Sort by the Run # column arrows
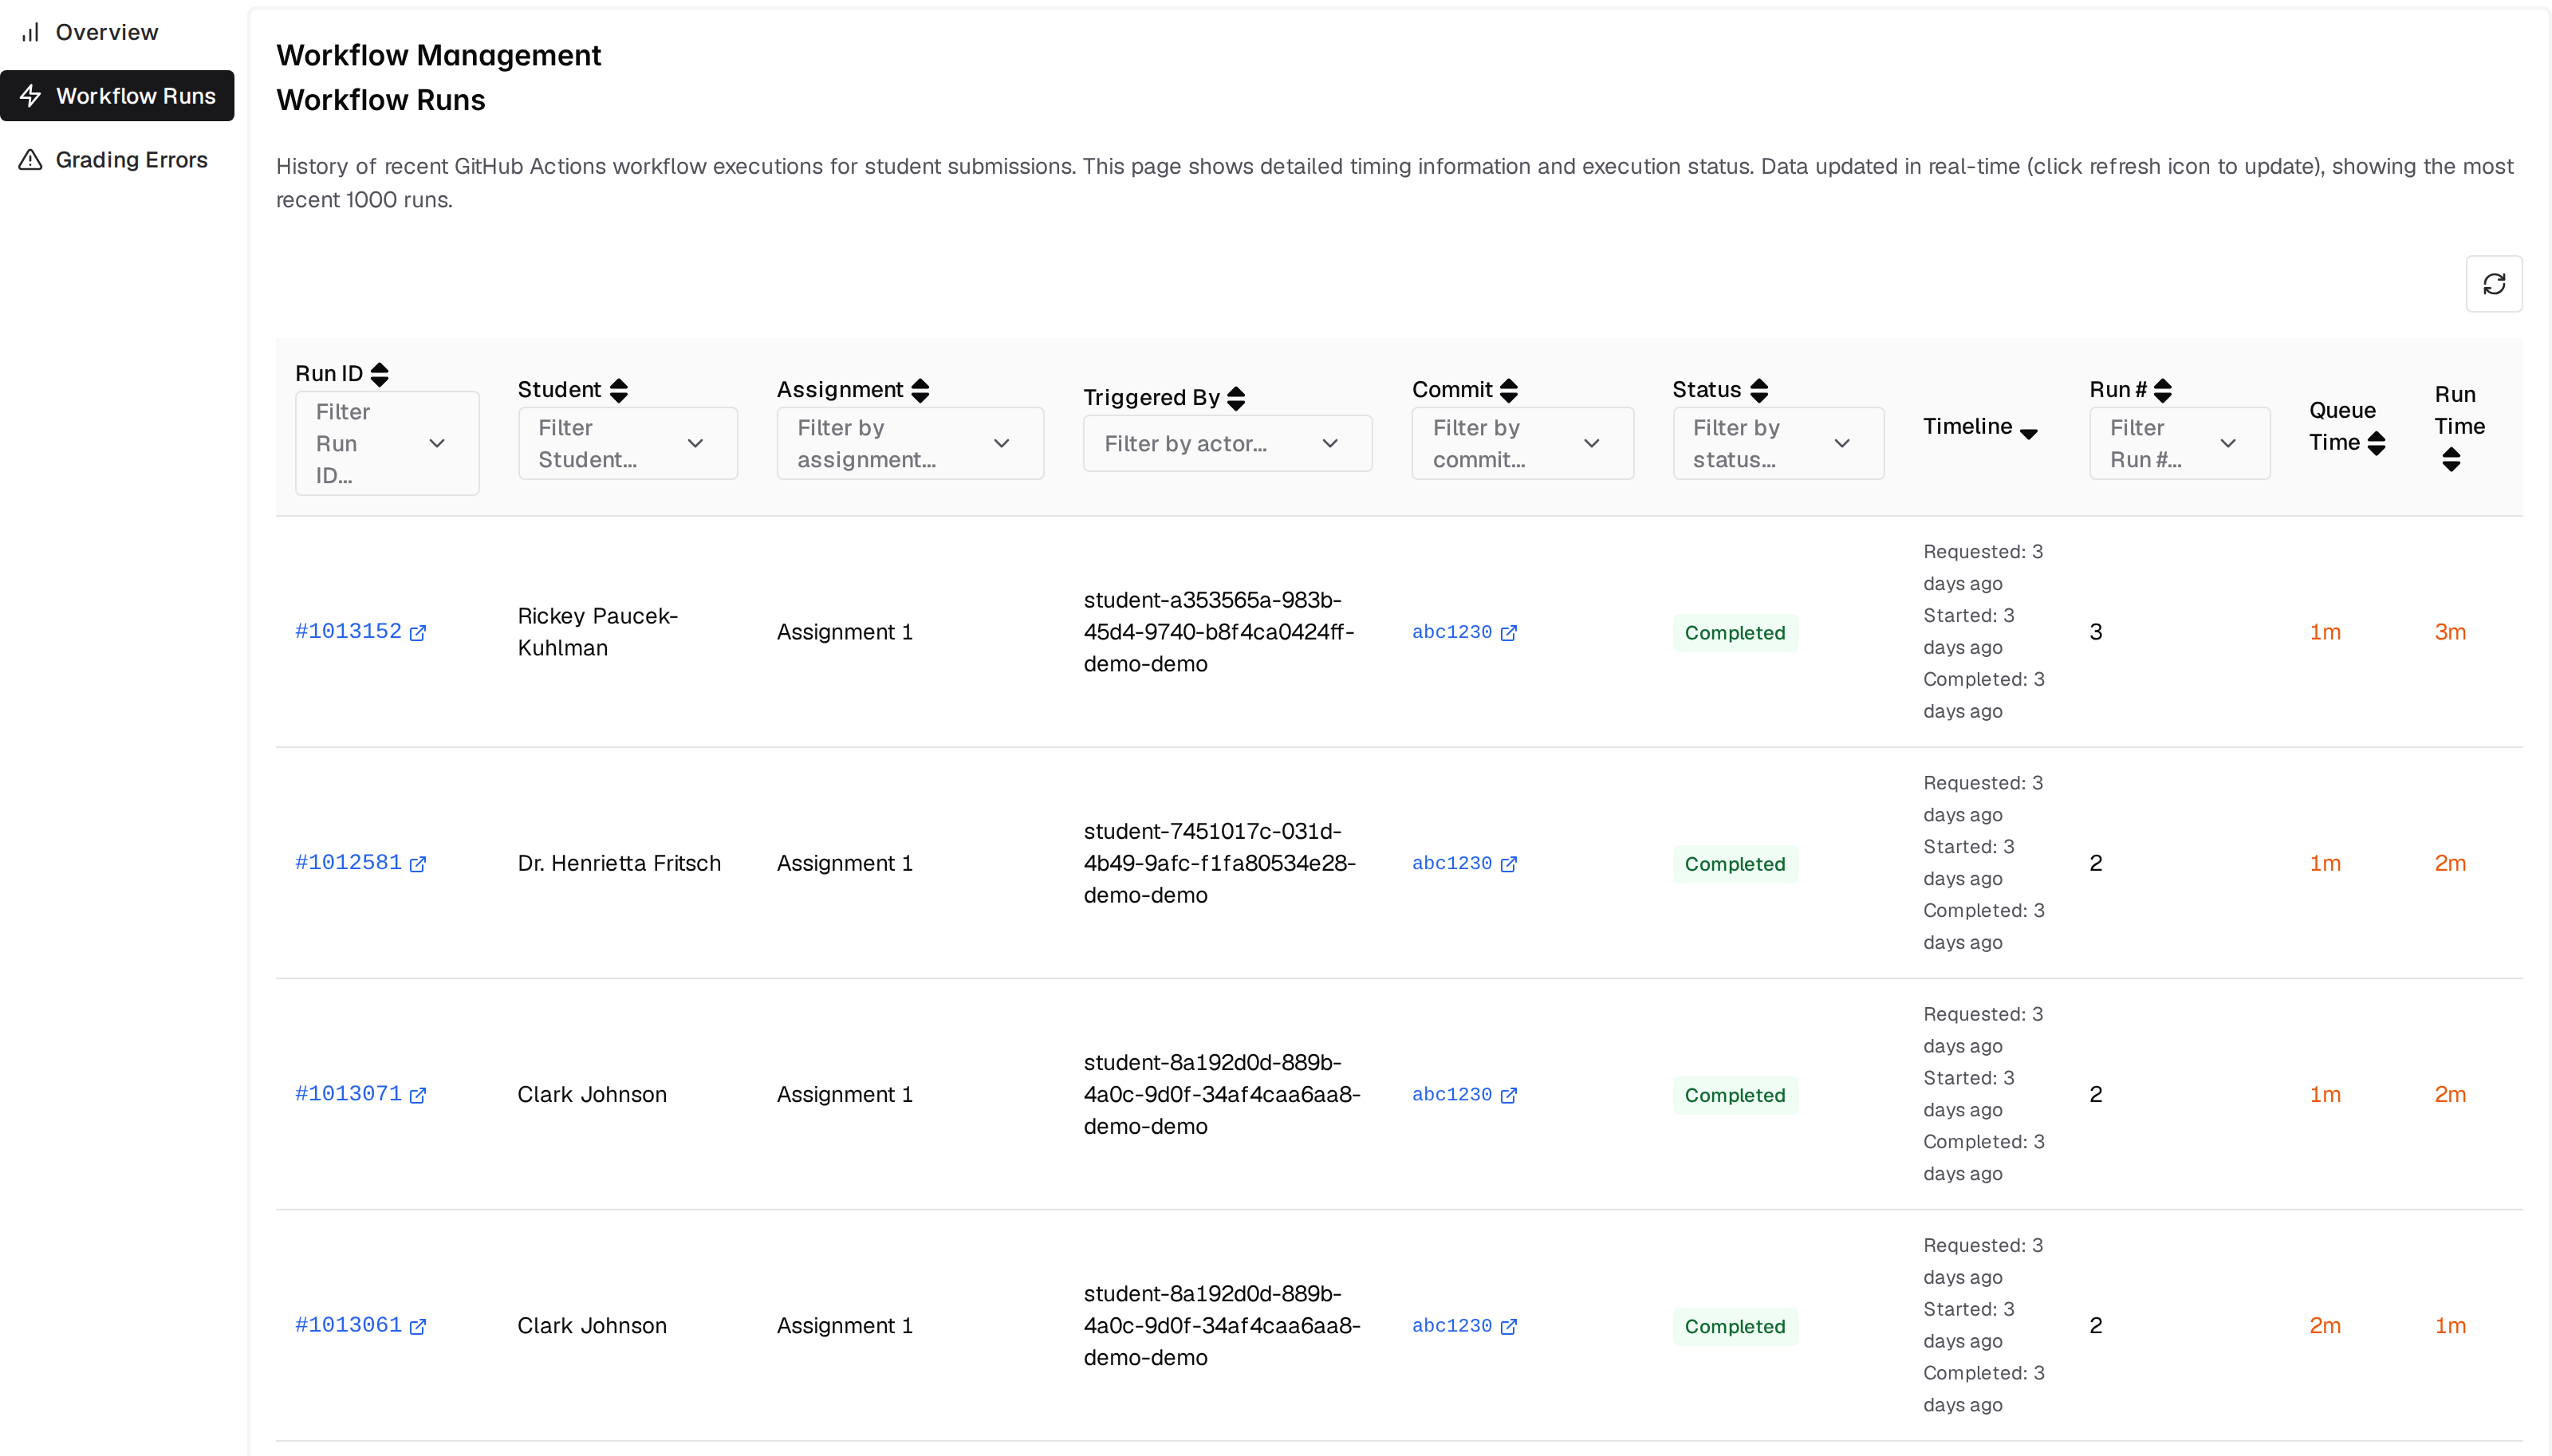2552x1456 pixels. point(2162,390)
